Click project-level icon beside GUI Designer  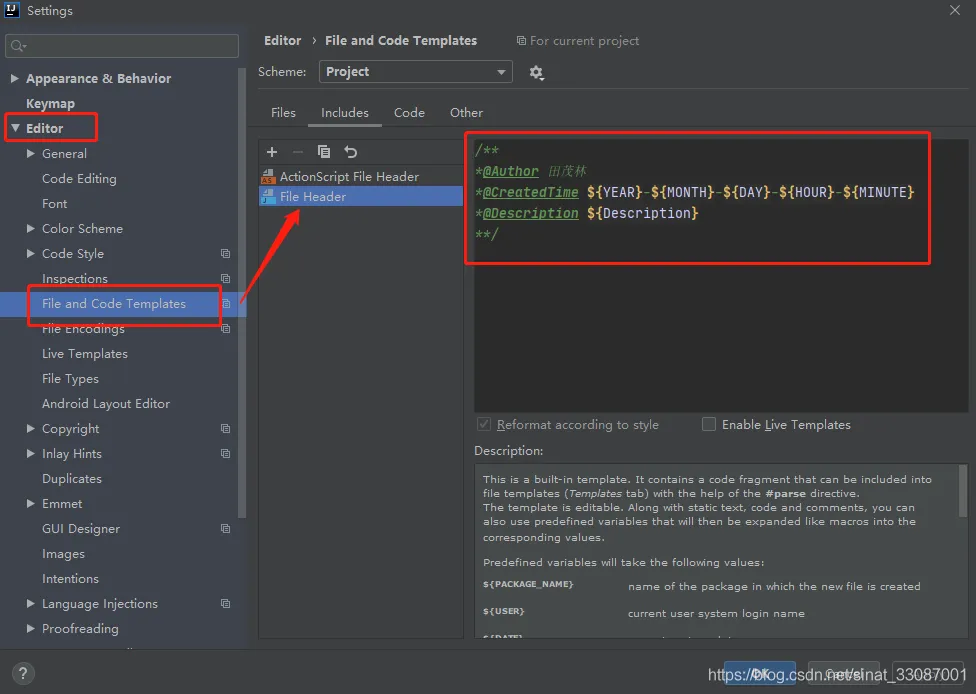point(225,528)
